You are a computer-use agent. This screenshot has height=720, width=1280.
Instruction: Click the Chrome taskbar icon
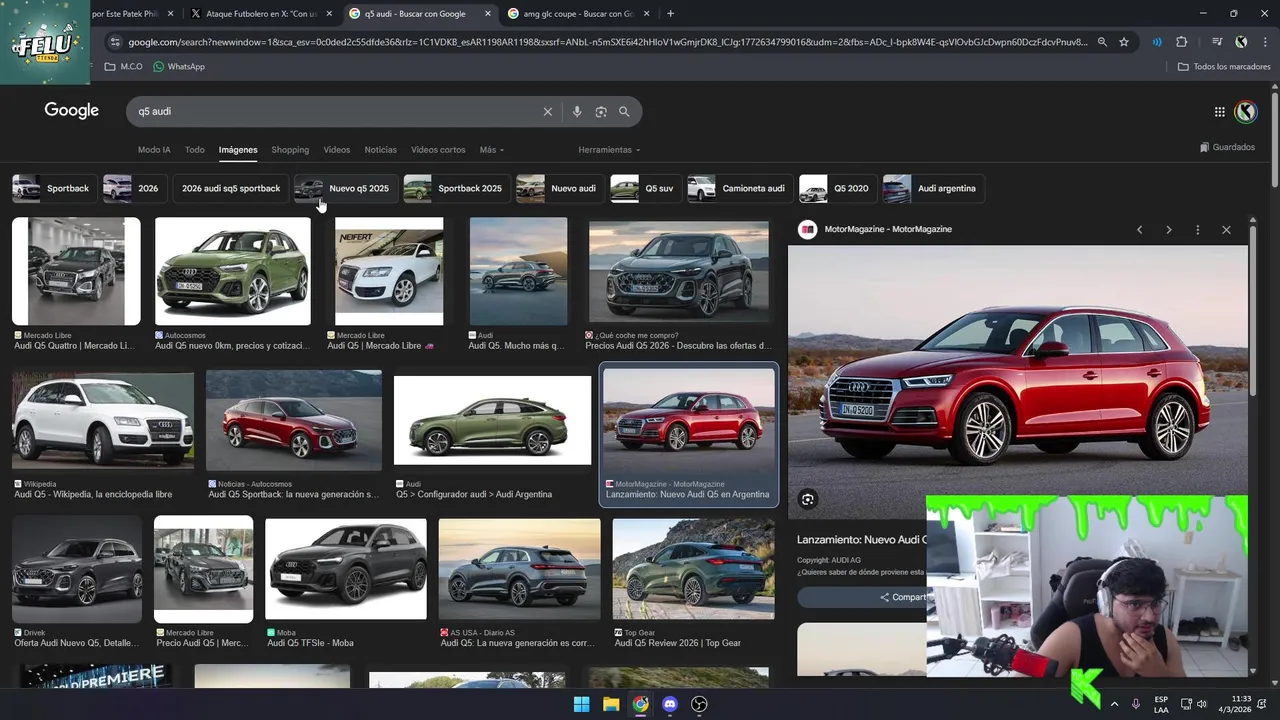pyautogui.click(x=640, y=704)
